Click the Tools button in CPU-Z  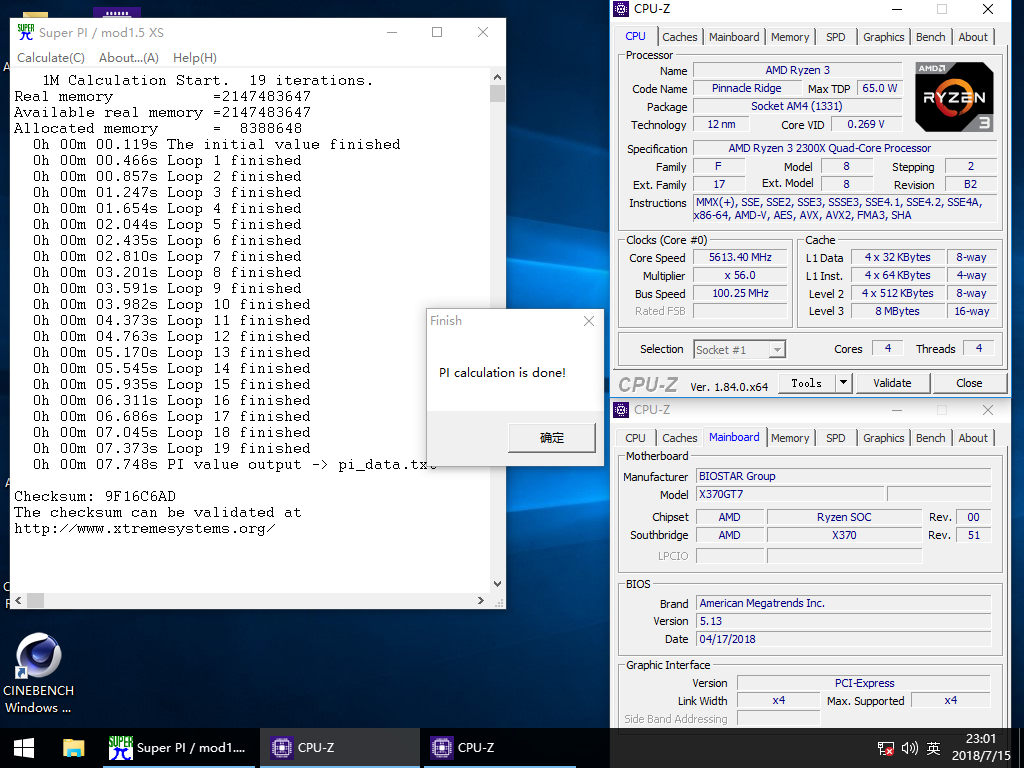(x=807, y=383)
